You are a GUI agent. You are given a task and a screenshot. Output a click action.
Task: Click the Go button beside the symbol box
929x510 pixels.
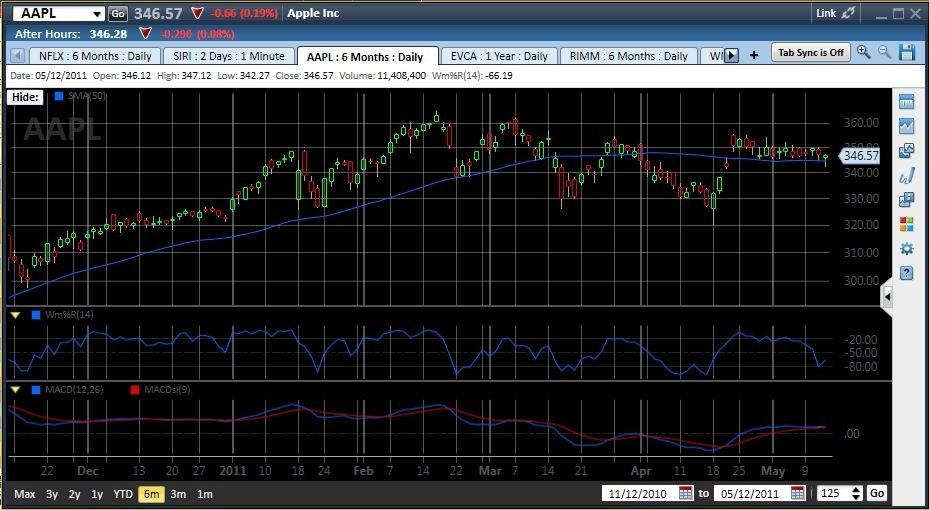118,14
